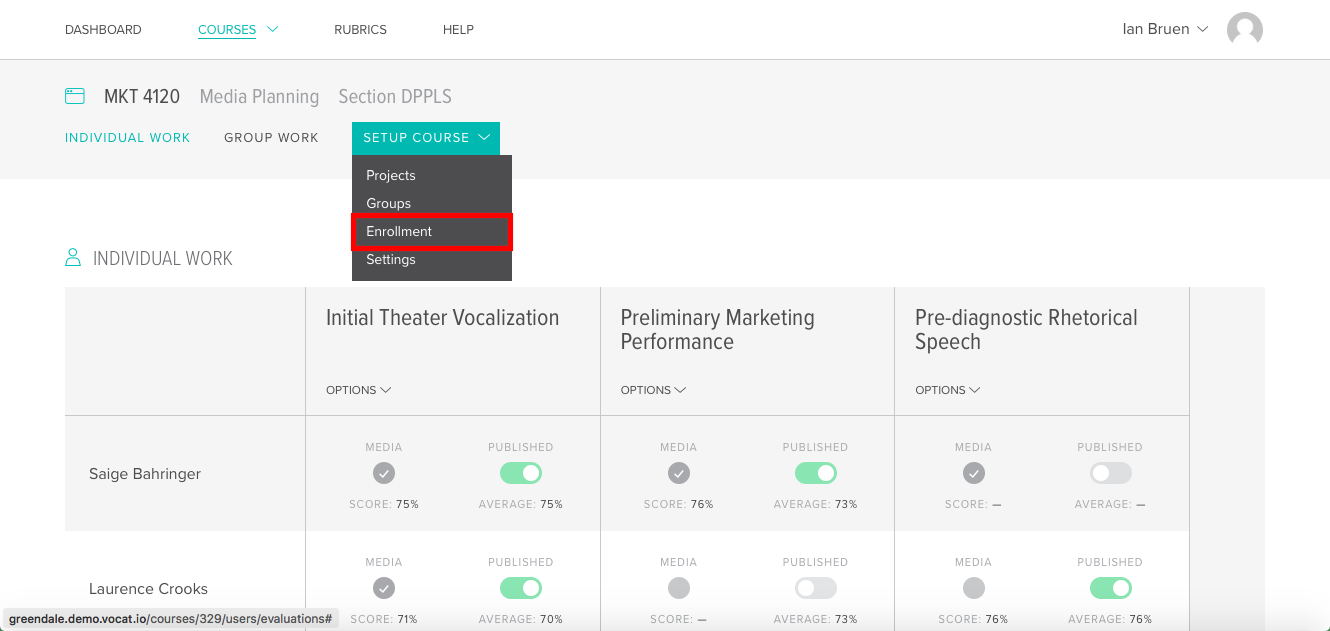Go to the Dashboard link
This screenshot has height=631, width=1330.
pyautogui.click(x=103, y=30)
